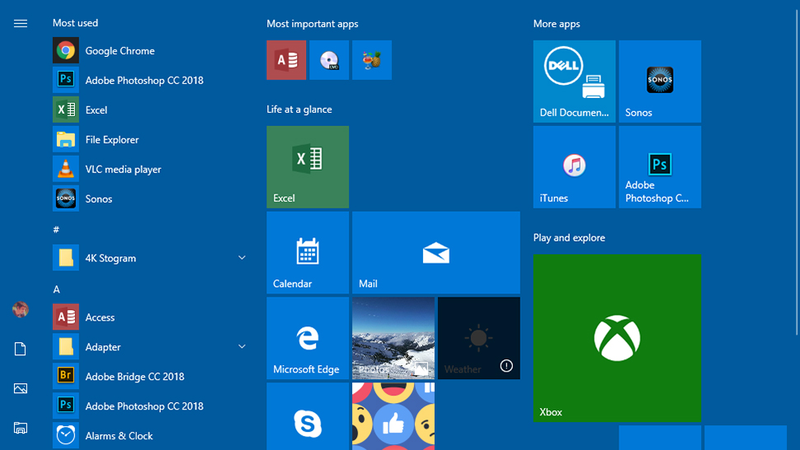This screenshot has height=450, width=800.
Task: Click the # section letter header
Action: click(x=56, y=230)
